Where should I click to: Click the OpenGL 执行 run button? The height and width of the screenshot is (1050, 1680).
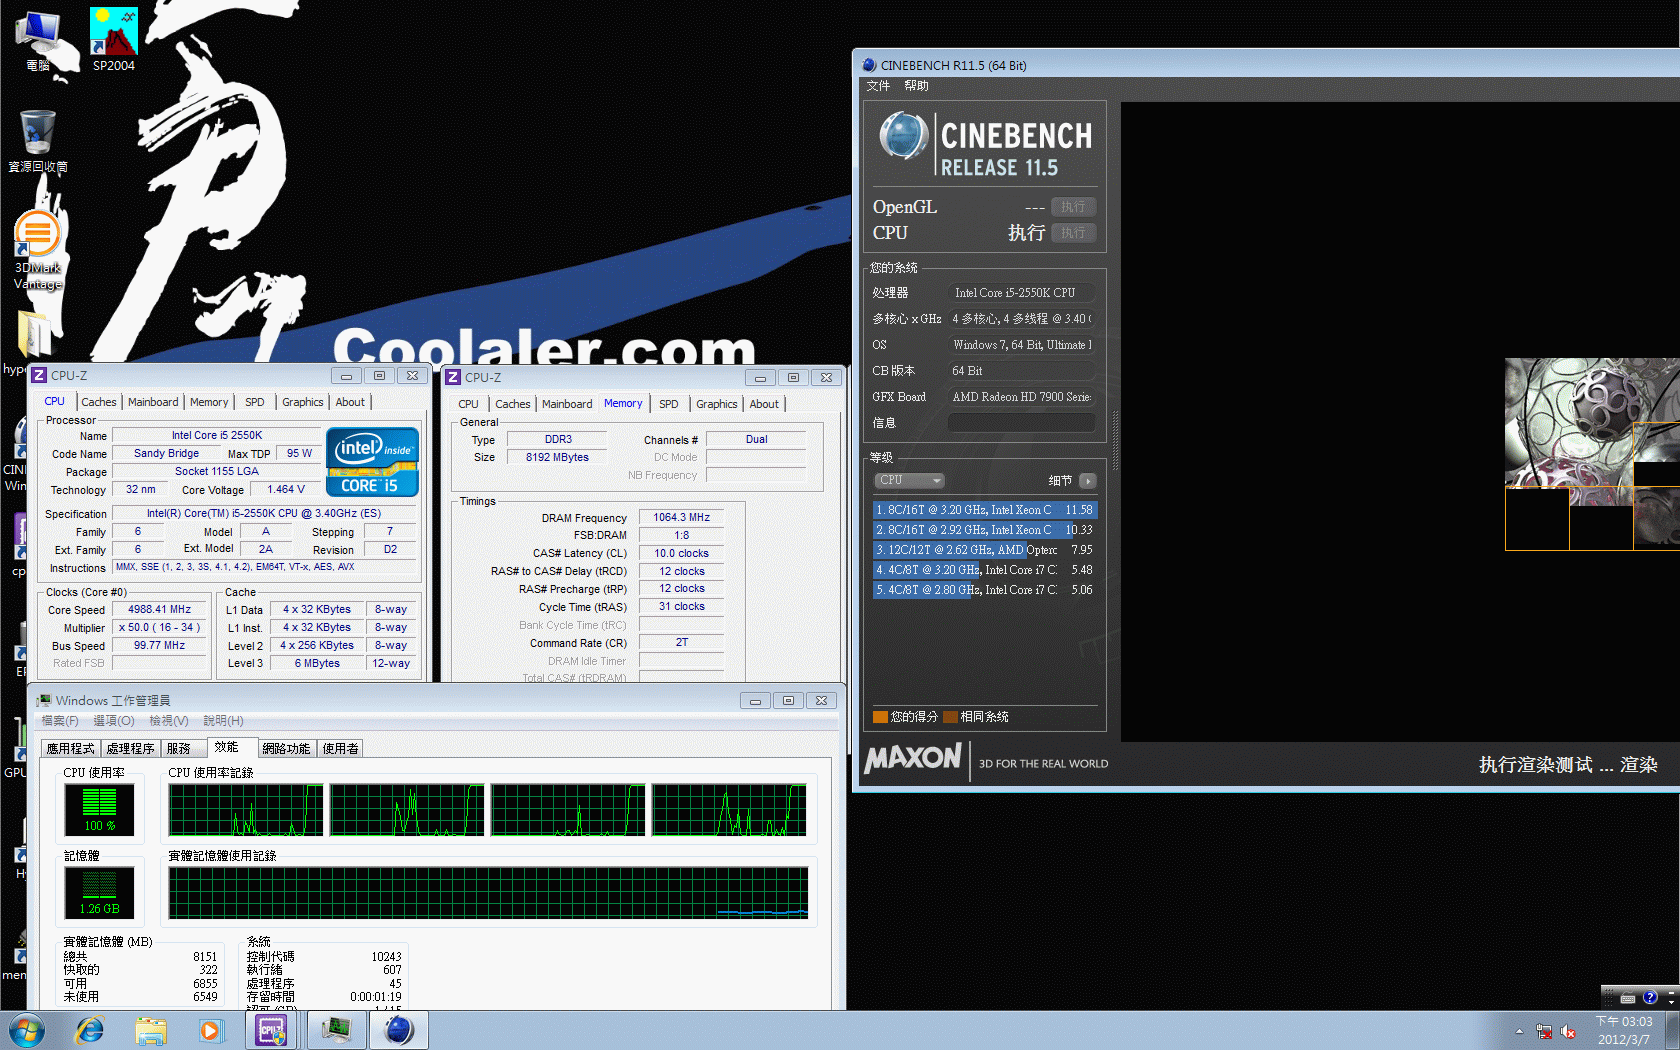pyautogui.click(x=1074, y=207)
